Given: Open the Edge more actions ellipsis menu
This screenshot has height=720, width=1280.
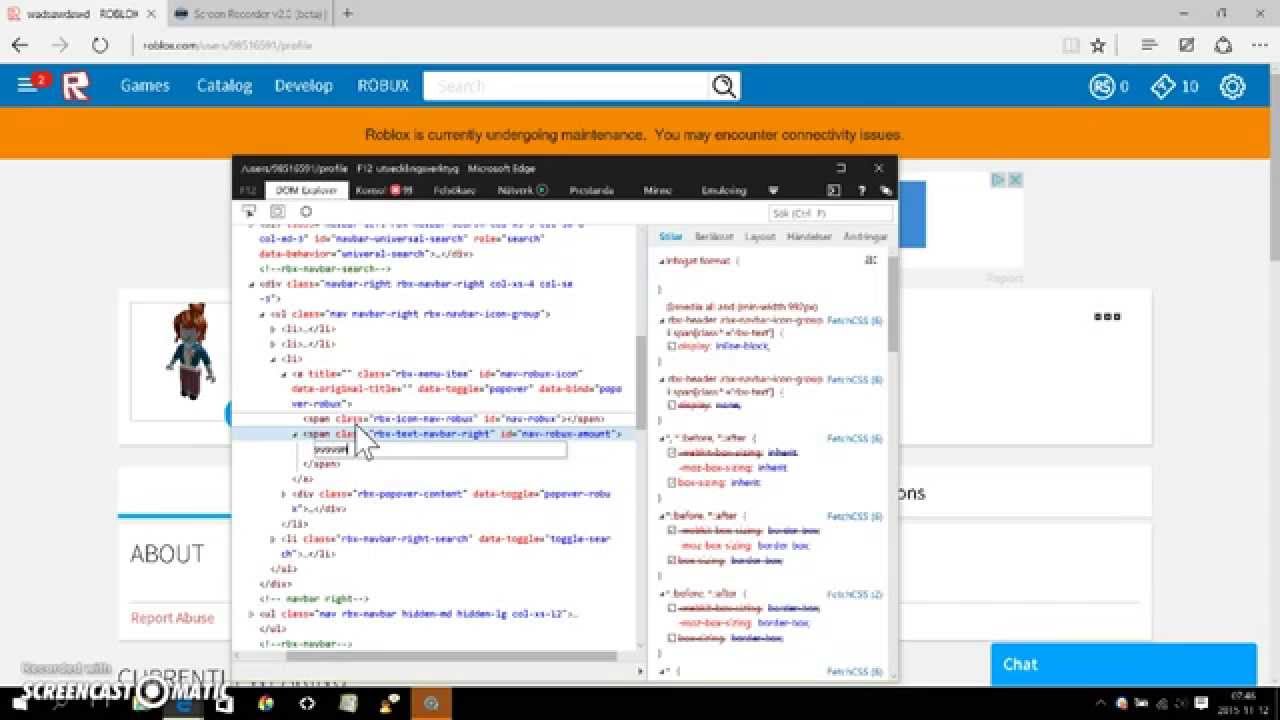Looking at the screenshot, I should point(1260,45).
